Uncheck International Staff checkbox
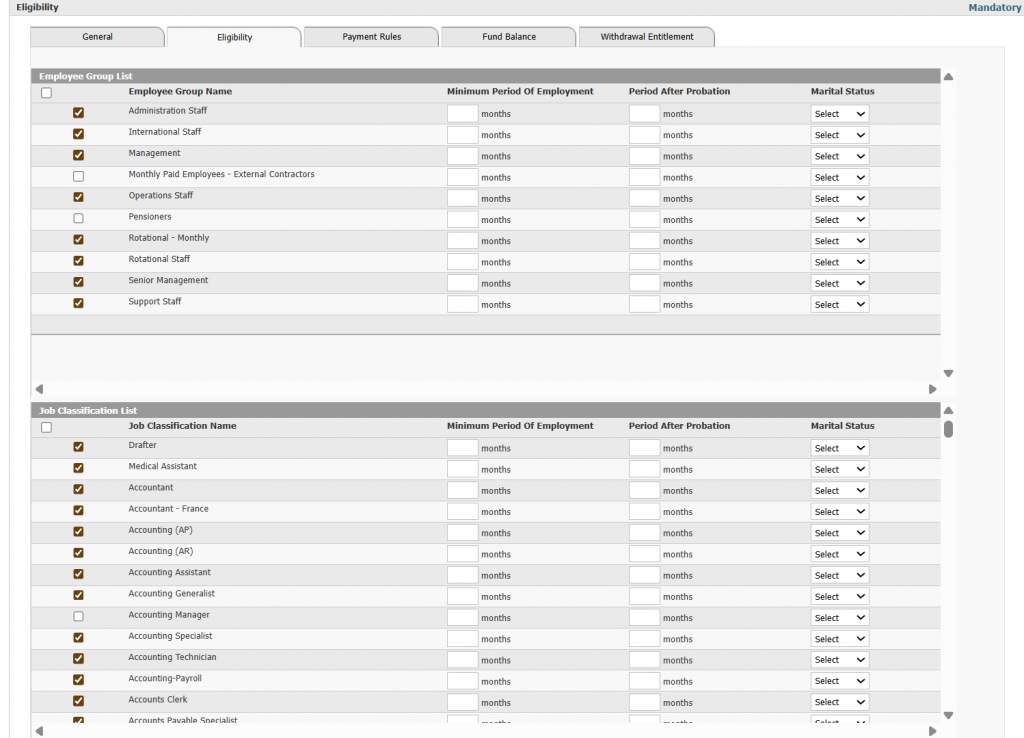This screenshot has height=738, width=1024. (78, 134)
